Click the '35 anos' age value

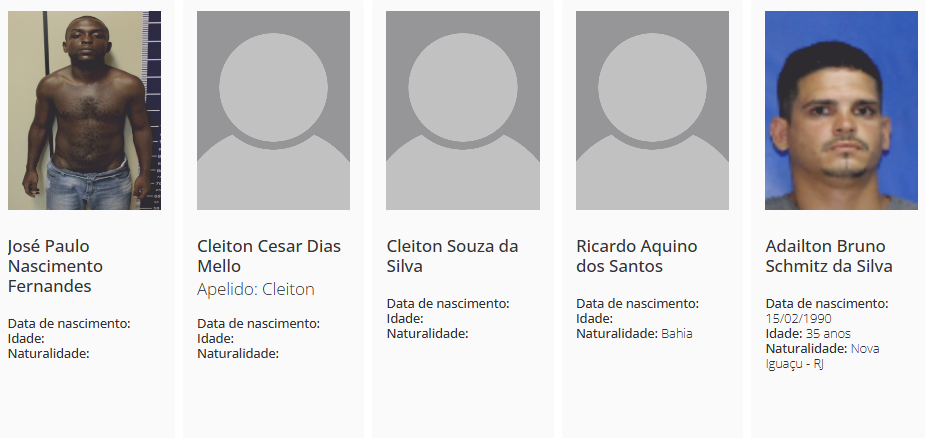click(x=827, y=333)
